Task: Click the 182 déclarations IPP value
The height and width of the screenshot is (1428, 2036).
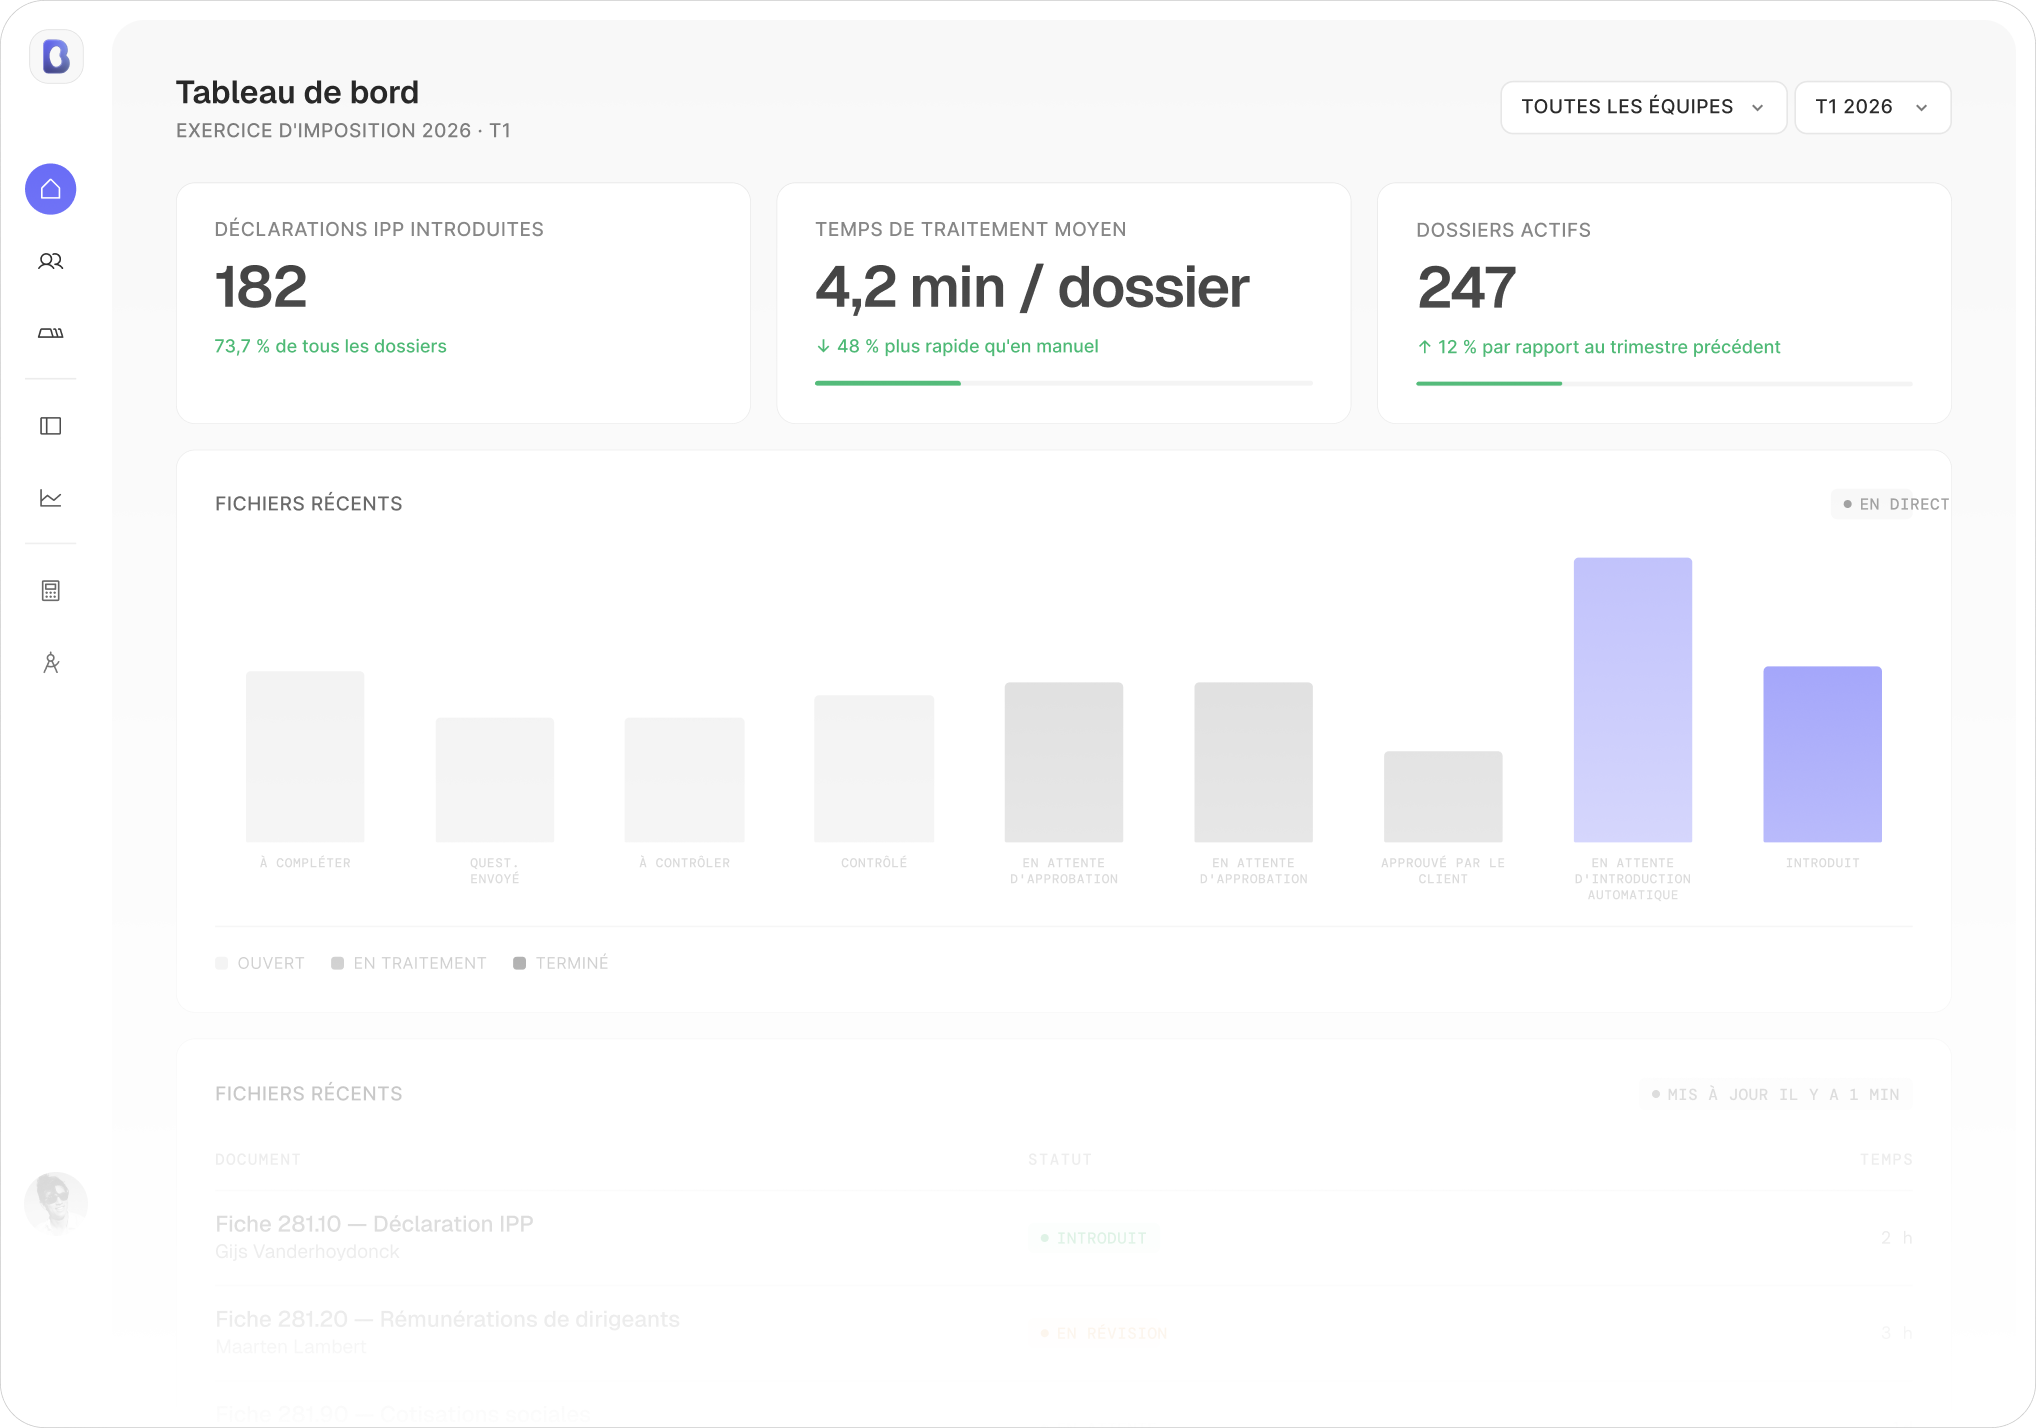Action: coord(261,287)
